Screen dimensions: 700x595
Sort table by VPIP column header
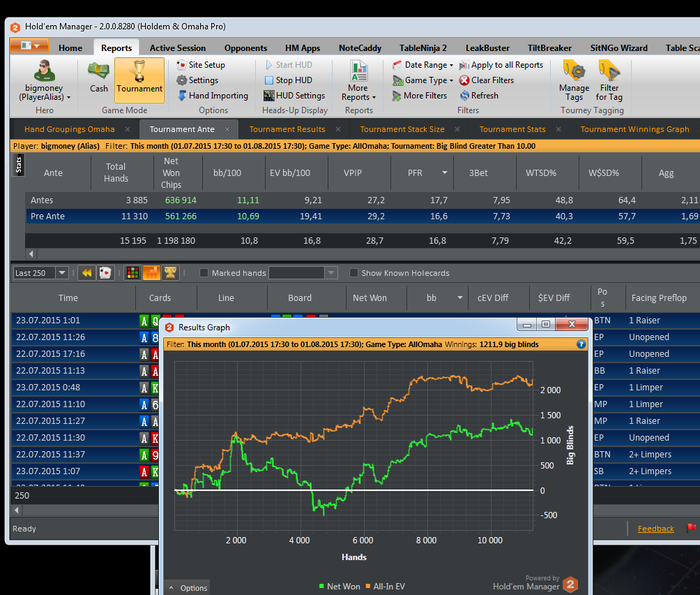point(353,173)
